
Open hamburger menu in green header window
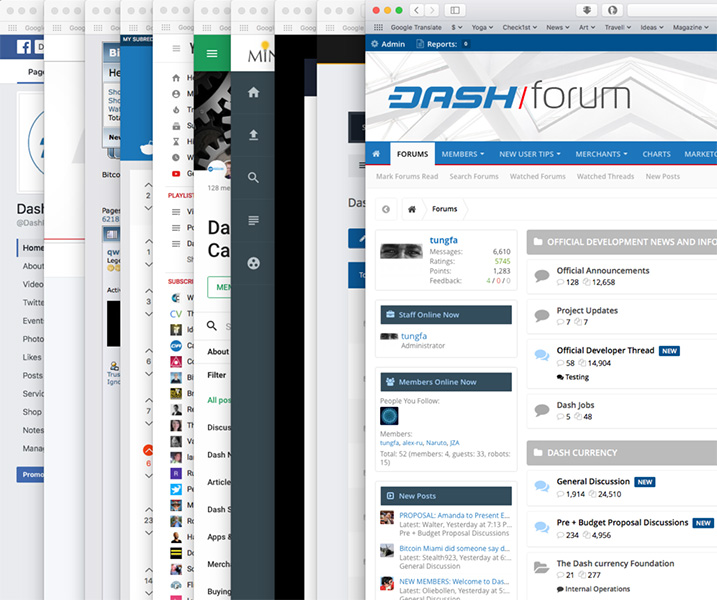212,54
